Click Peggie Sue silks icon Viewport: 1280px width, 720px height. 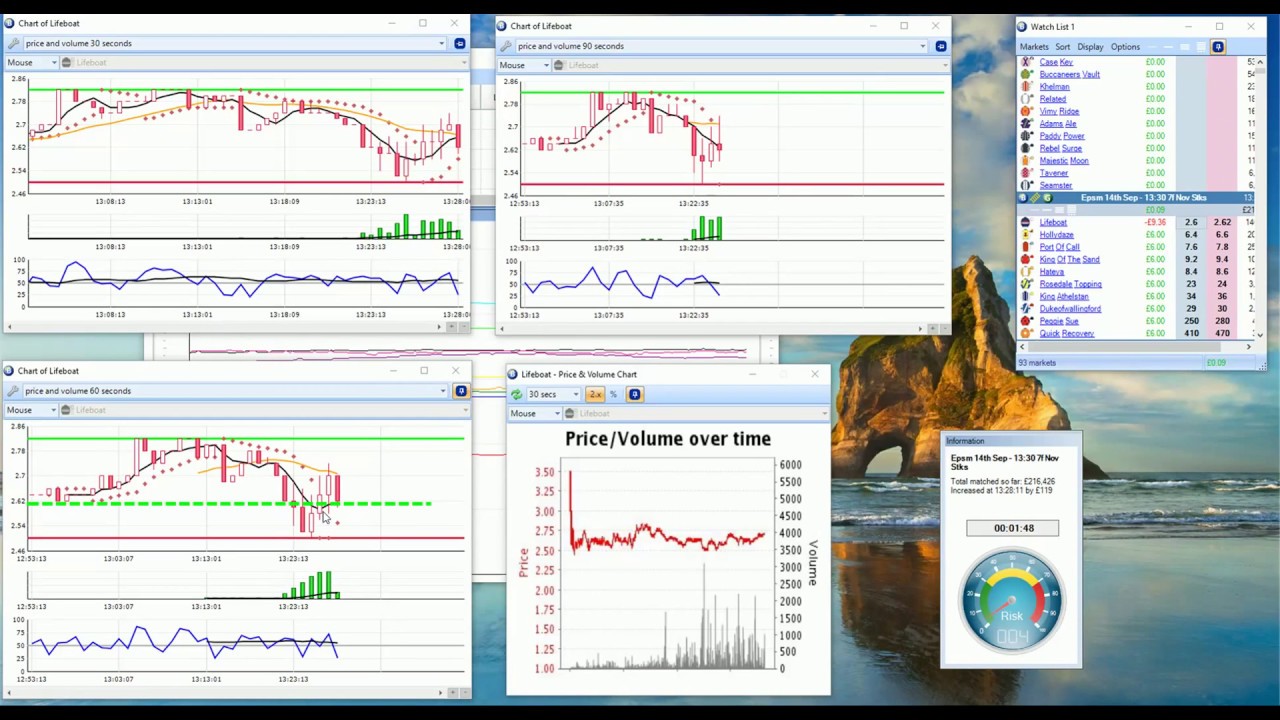pos(1026,321)
